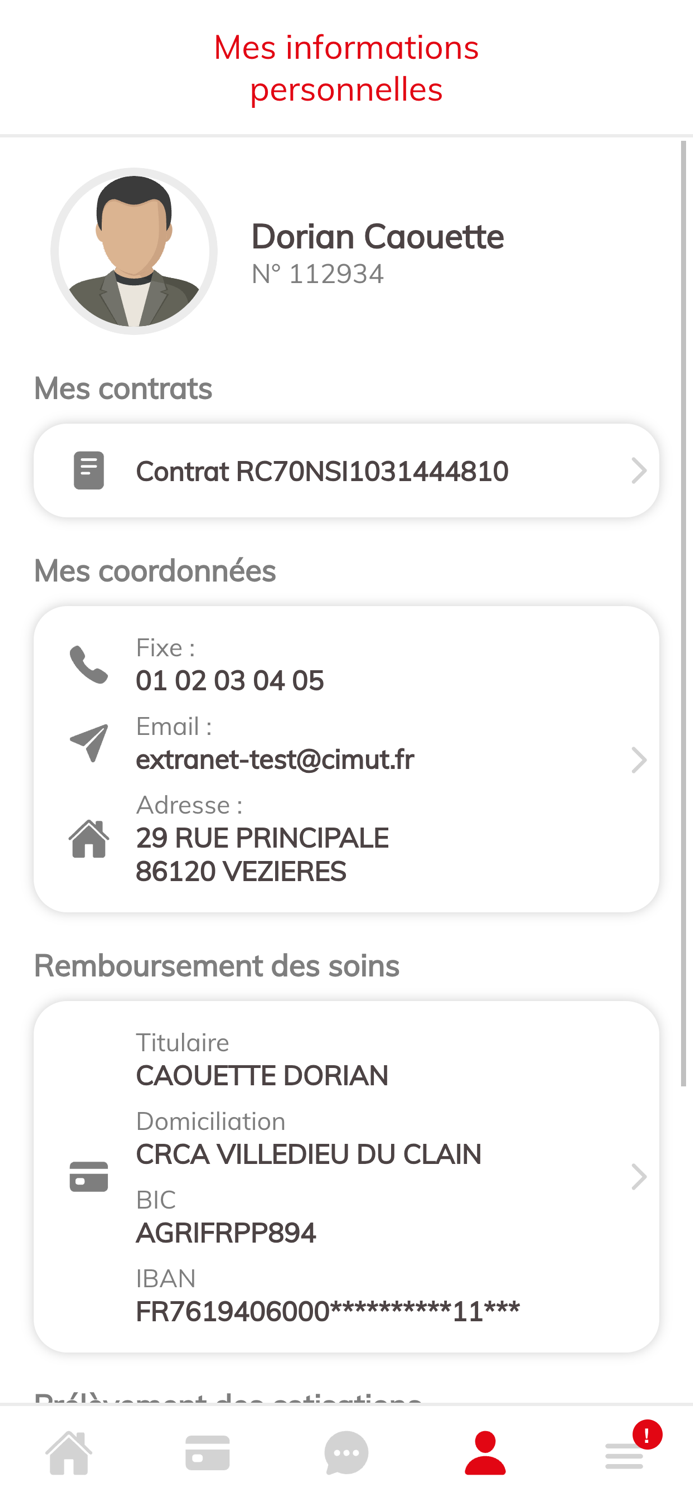The image size is (693, 1500).
Task: Open the menu icon with notification badge
Action: pos(623,1456)
